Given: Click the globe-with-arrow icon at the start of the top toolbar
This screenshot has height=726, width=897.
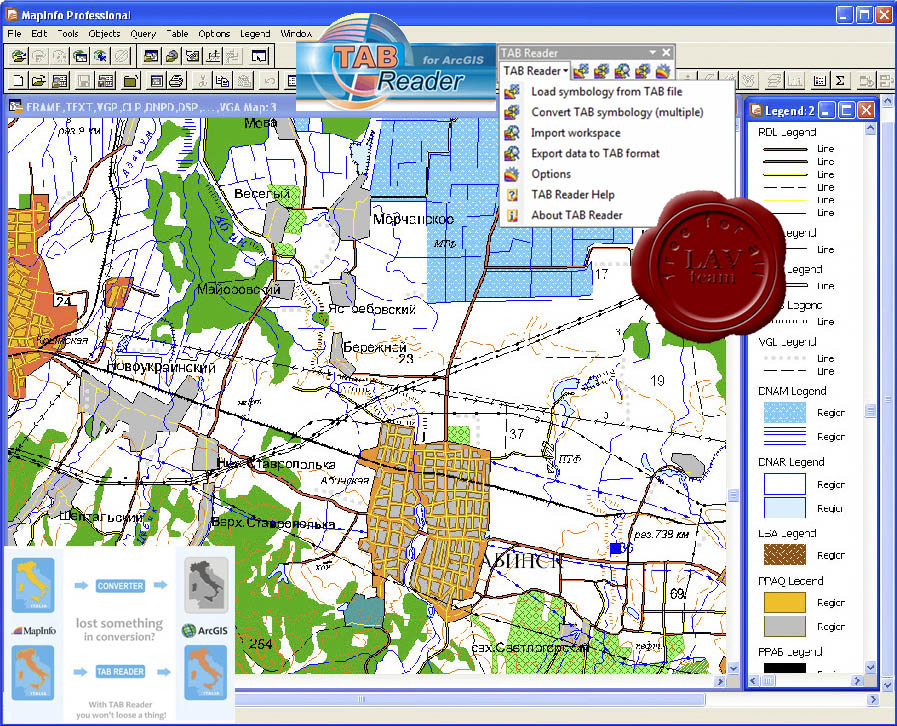Looking at the screenshot, I should [19, 56].
